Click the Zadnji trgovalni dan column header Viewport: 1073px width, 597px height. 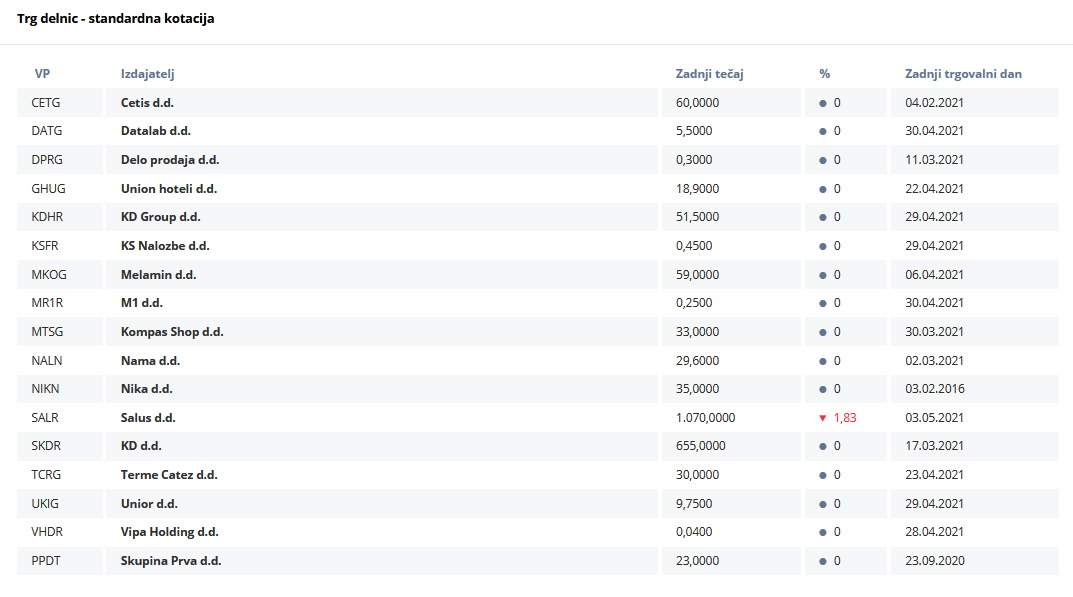(x=964, y=74)
